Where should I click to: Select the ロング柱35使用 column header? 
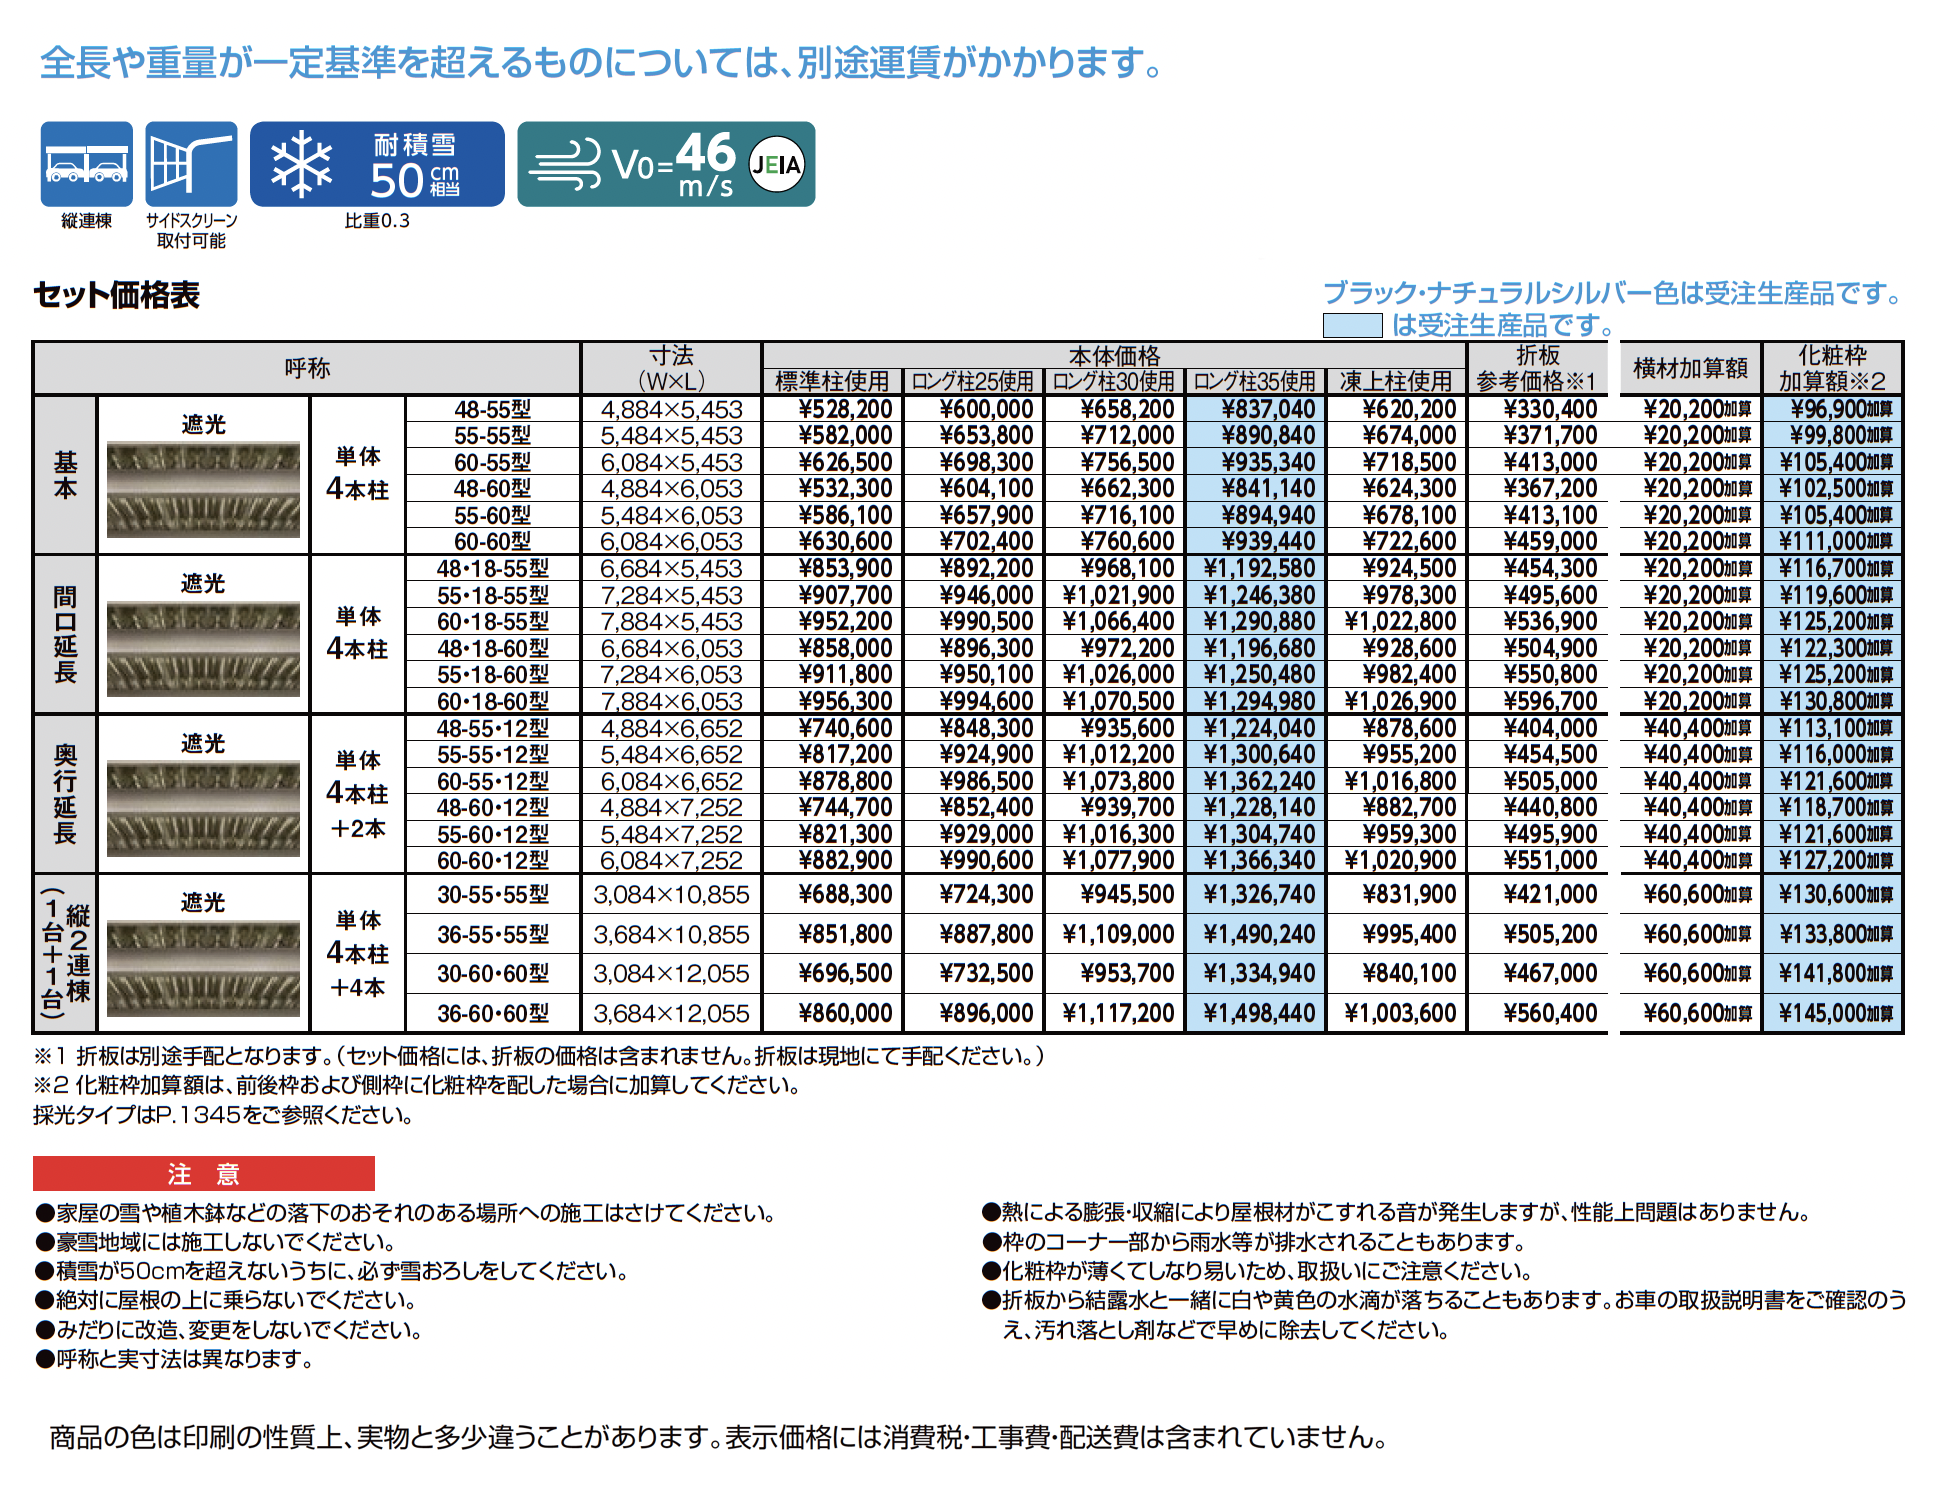pyautogui.click(x=1255, y=381)
